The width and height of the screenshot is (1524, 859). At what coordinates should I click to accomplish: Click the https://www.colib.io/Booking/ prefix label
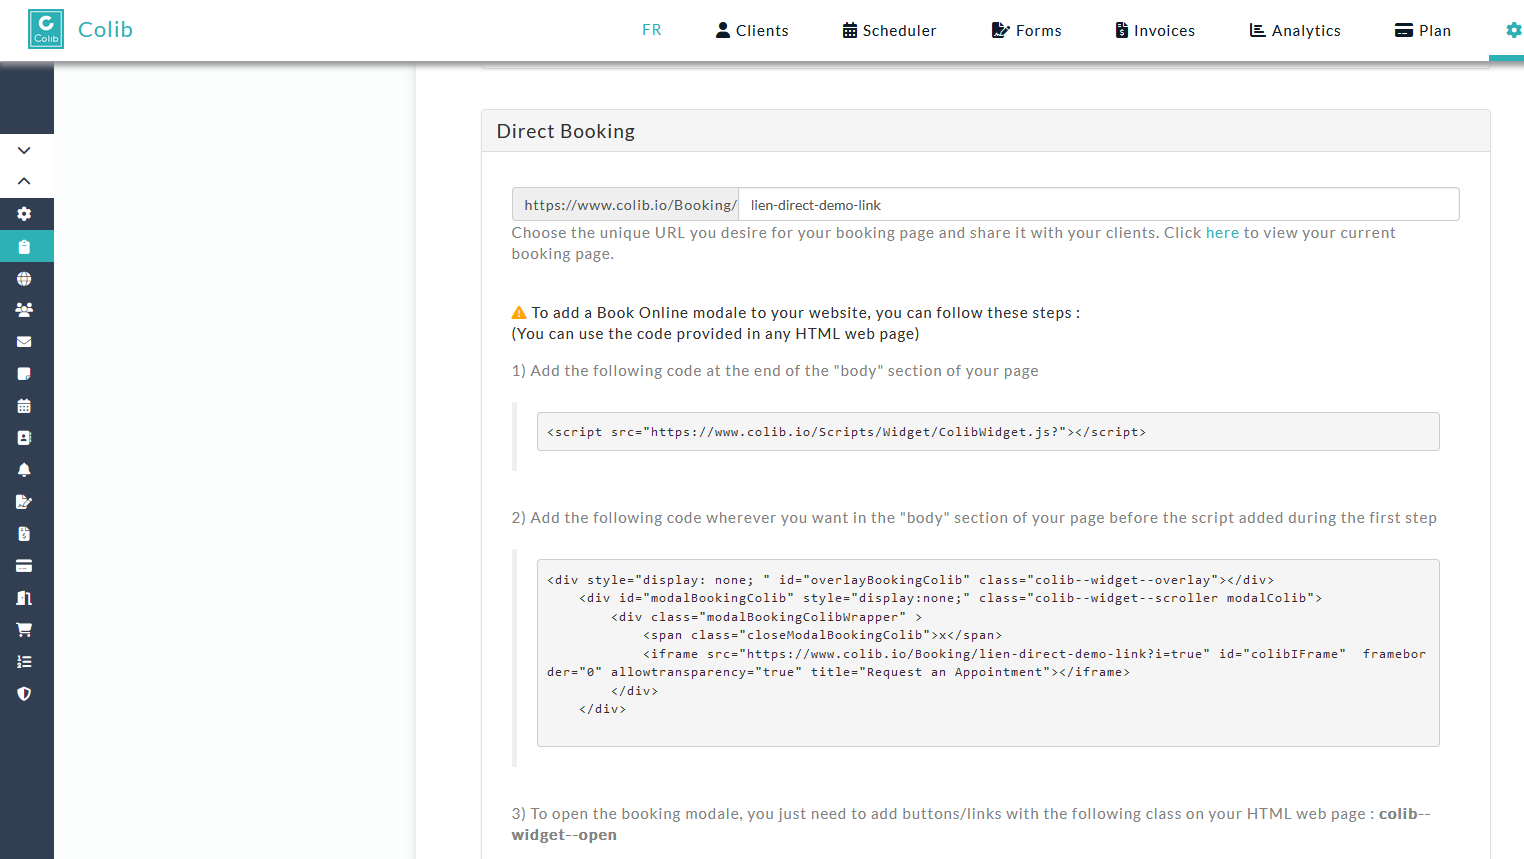pos(626,204)
